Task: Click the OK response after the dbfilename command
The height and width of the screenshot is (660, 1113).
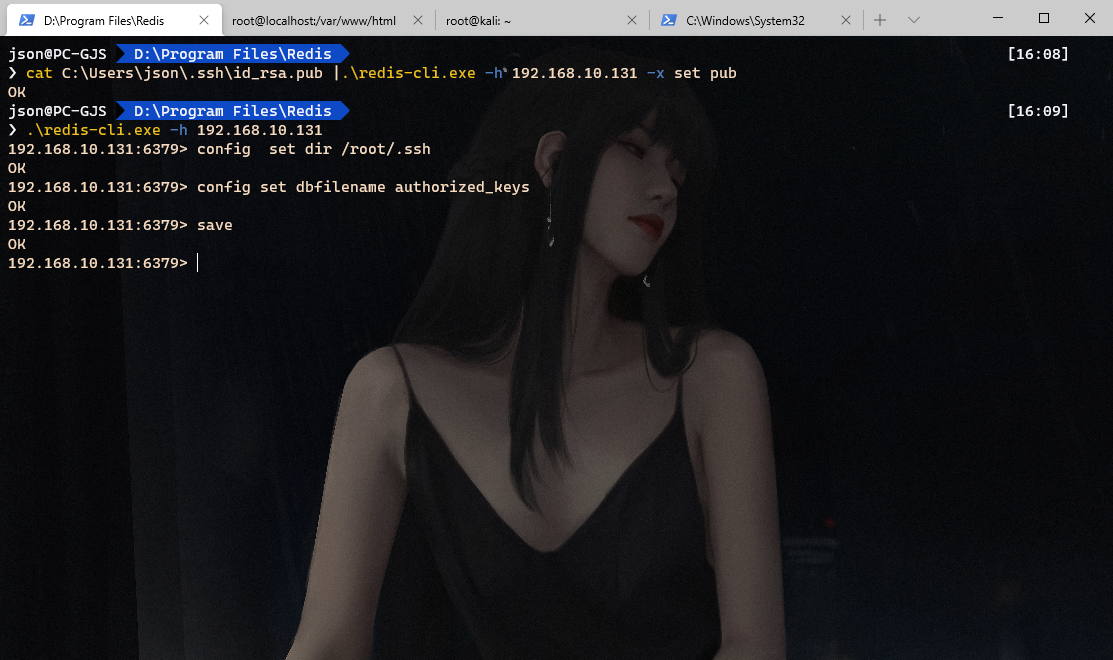Action: click(17, 207)
